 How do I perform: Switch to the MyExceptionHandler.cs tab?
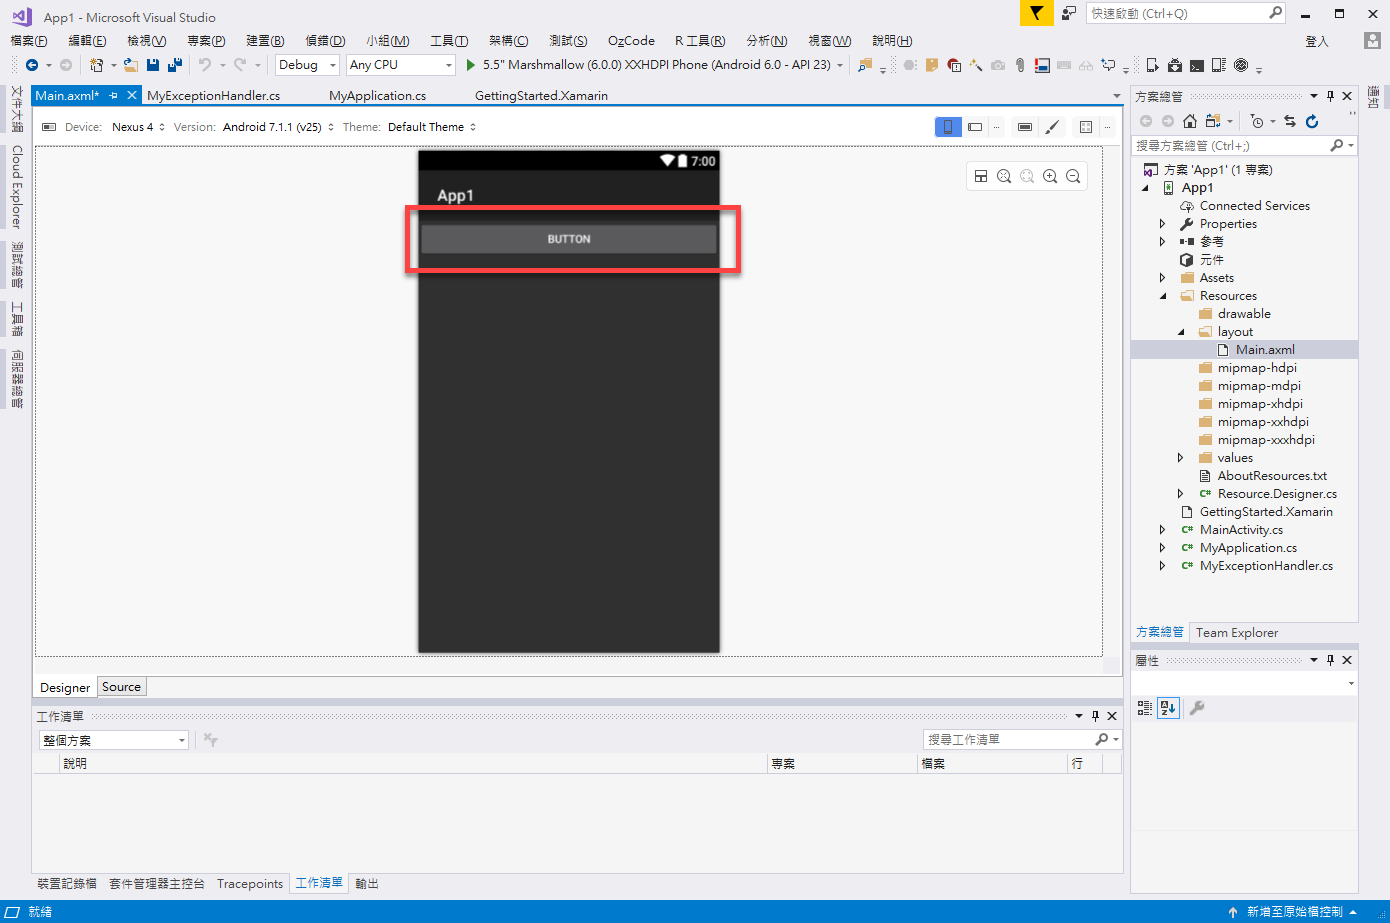213,96
